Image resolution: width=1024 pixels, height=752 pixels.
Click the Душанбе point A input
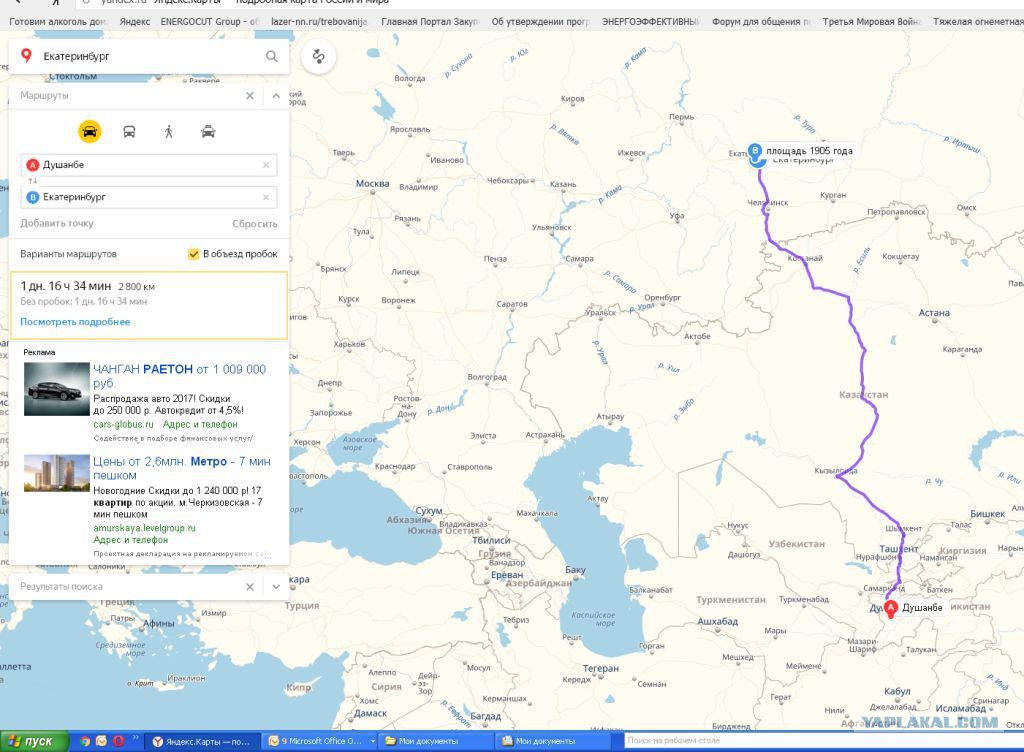pyautogui.click(x=149, y=165)
